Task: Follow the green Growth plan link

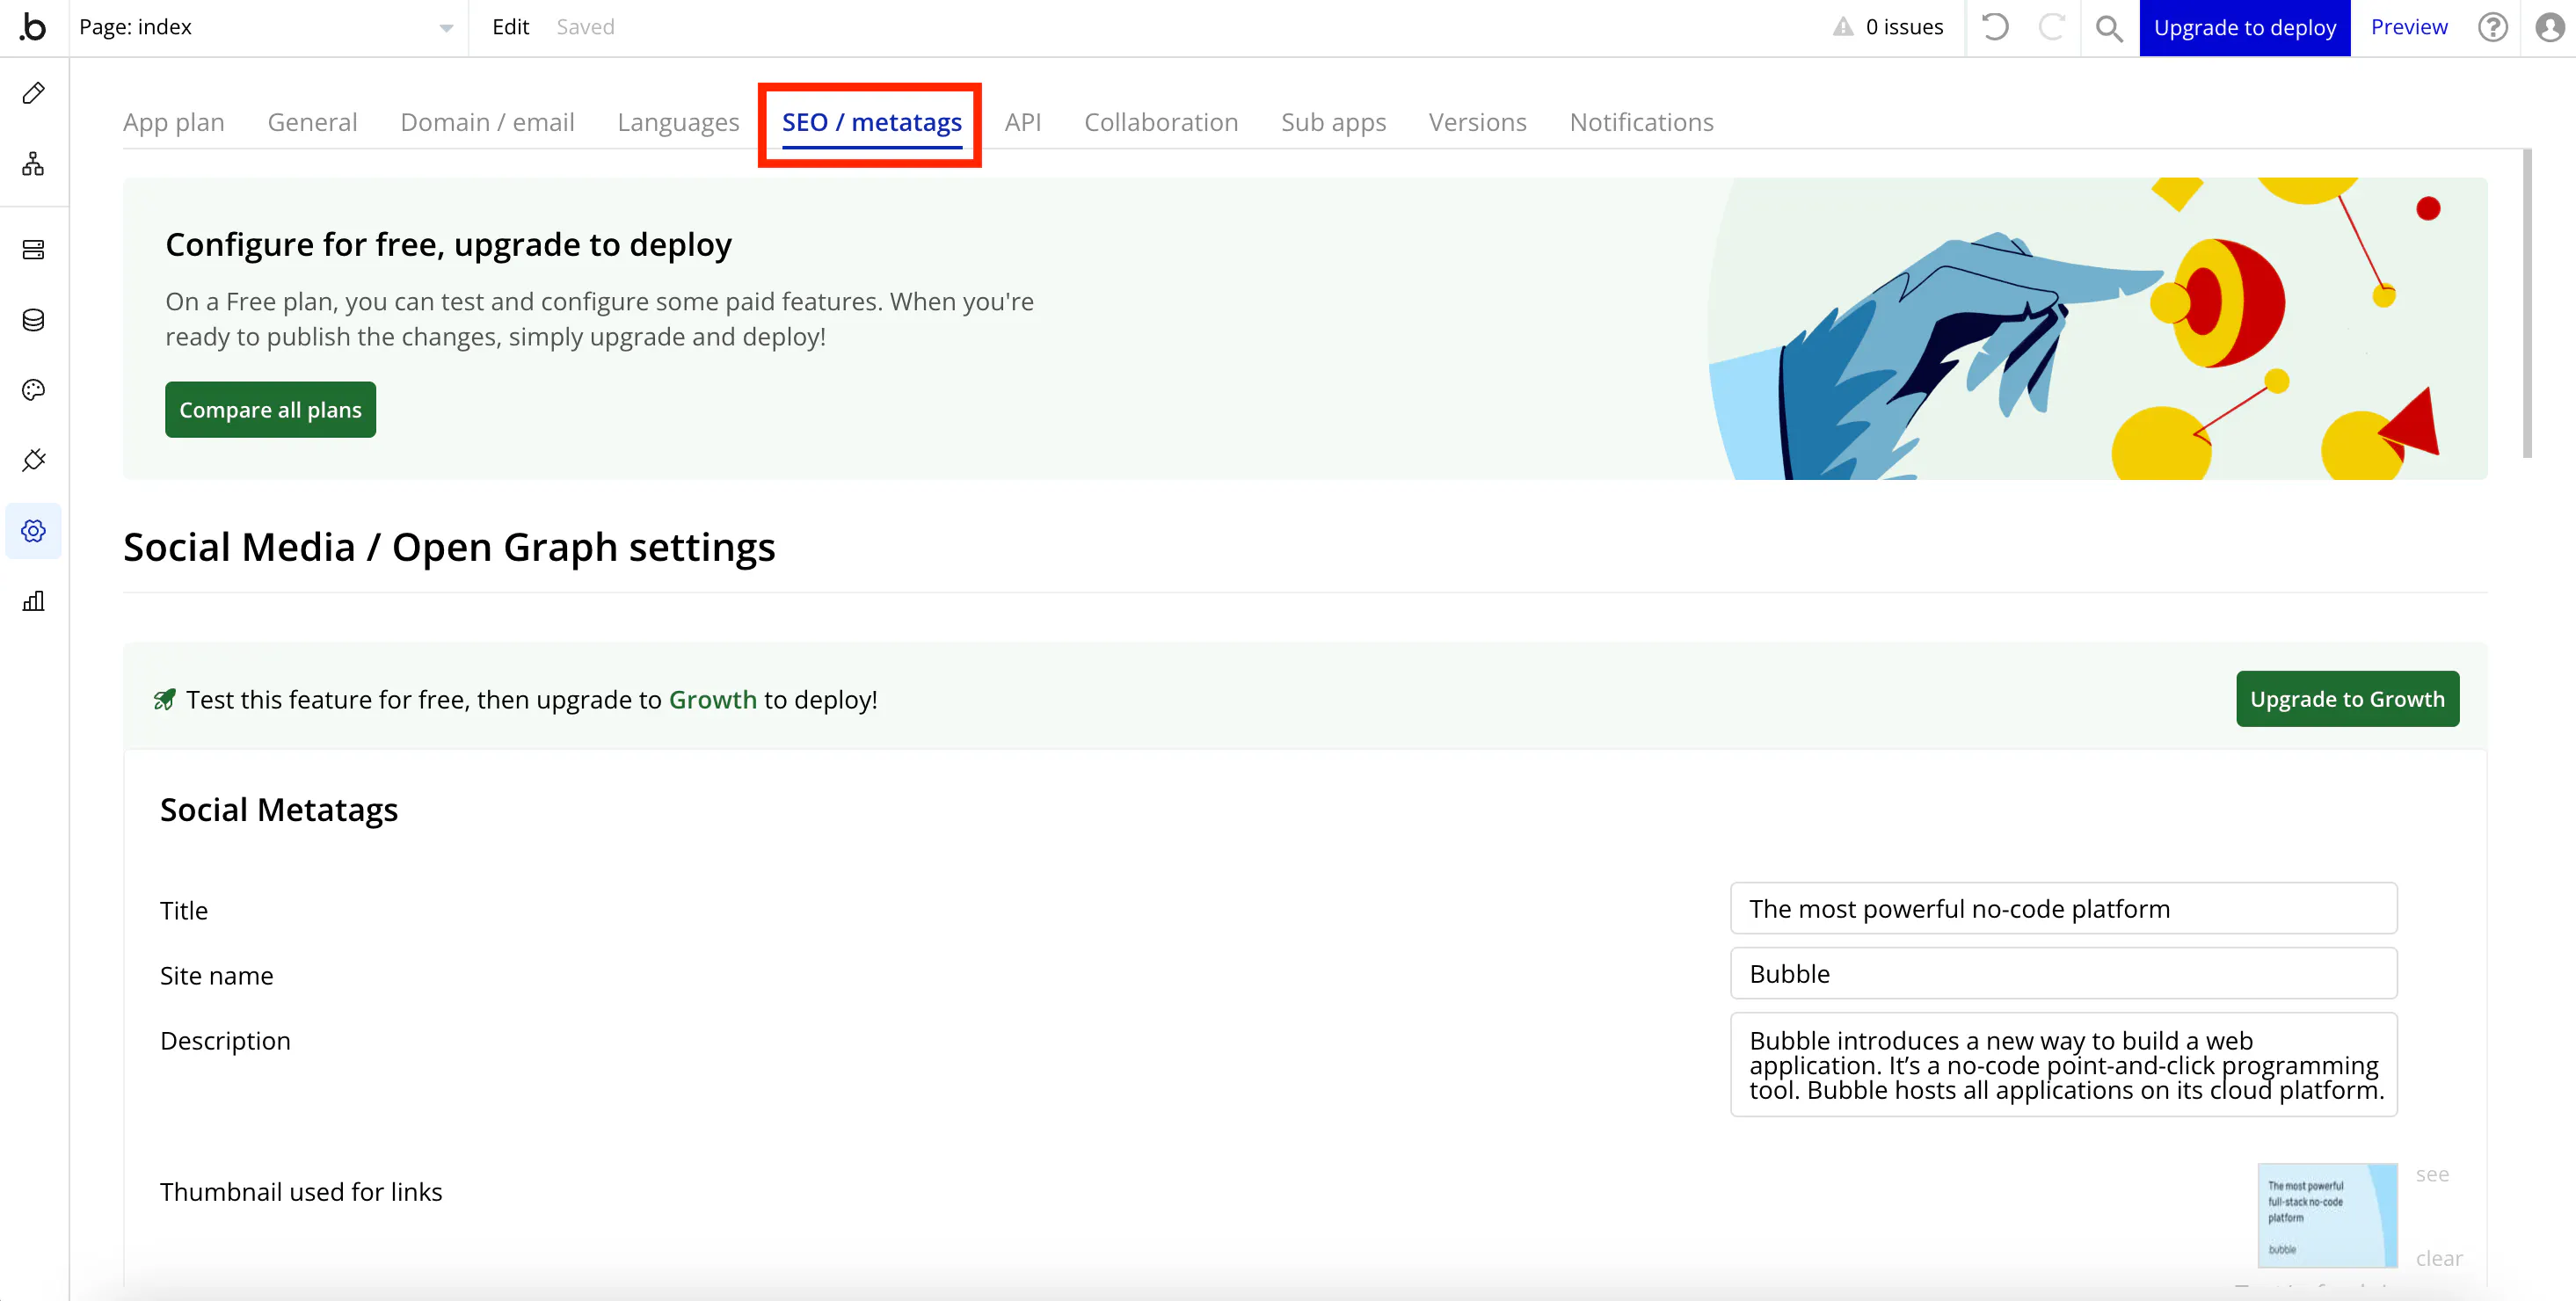Action: click(712, 700)
